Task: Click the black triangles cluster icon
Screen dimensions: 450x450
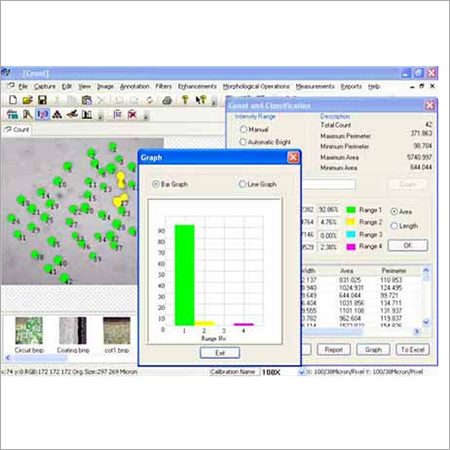Action: pyautogui.click(x=57, y=115)
